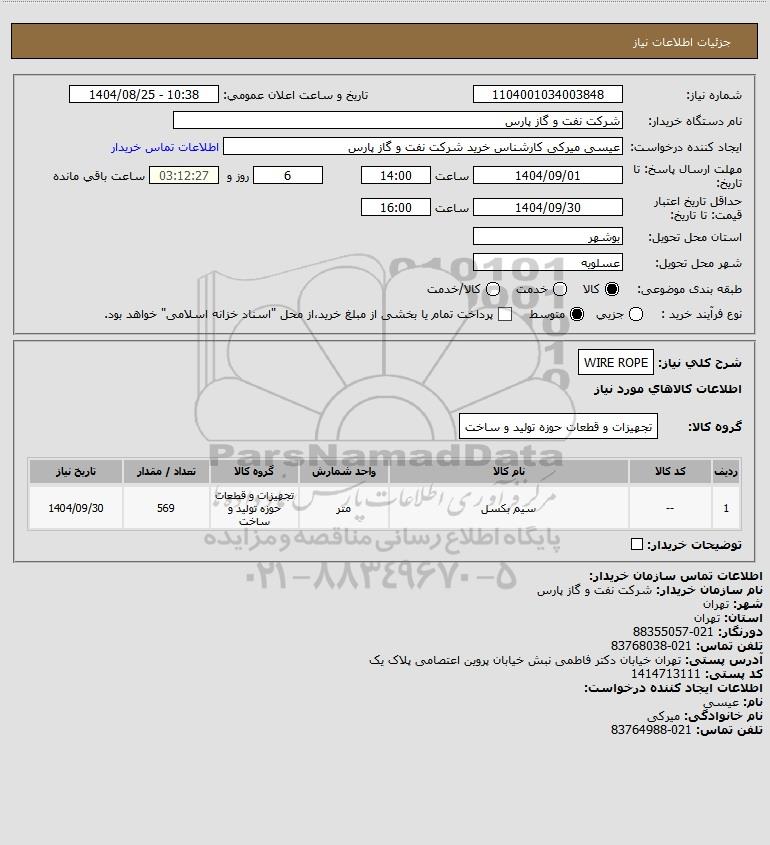Image resolution: width=770 pixels, height=845 pixels.
Task: Click the تعداد / مقدار column header
Action: 166,472
